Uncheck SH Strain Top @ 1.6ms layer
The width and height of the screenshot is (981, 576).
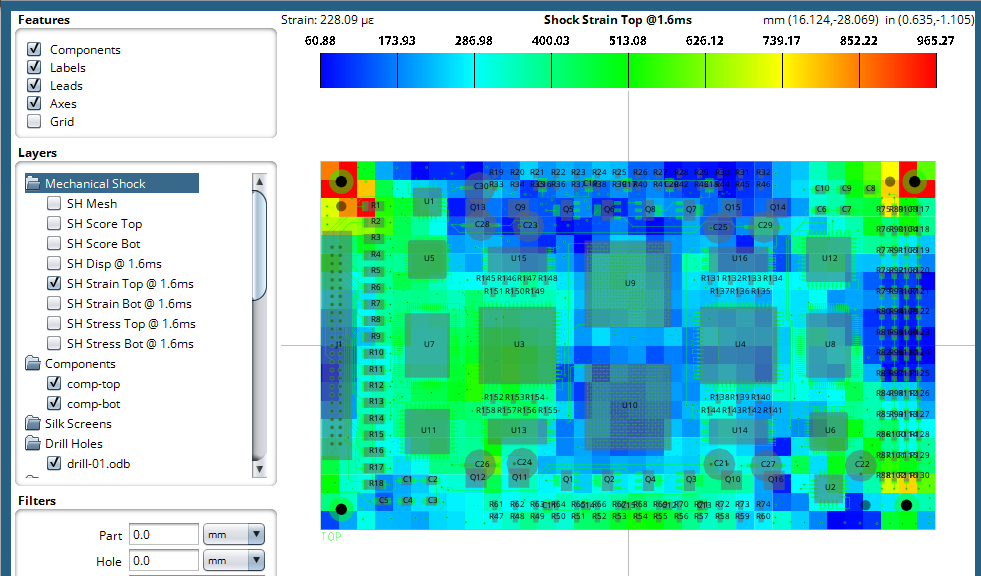[54, 283]
